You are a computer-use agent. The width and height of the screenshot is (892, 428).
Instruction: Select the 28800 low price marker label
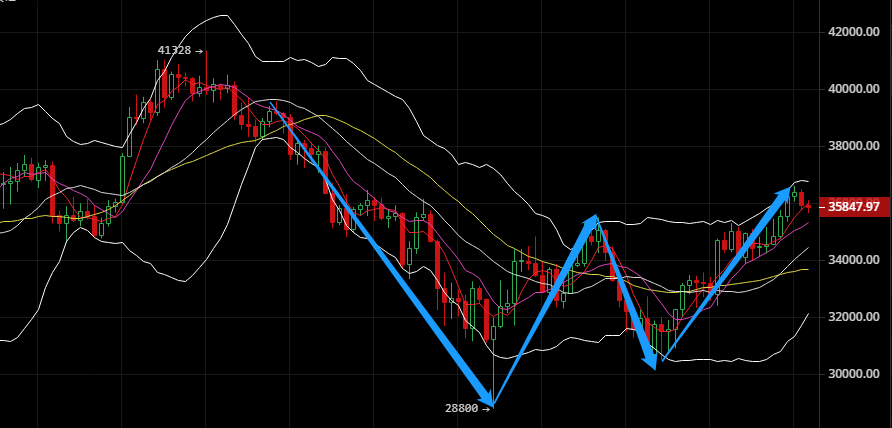coord(468,408)
